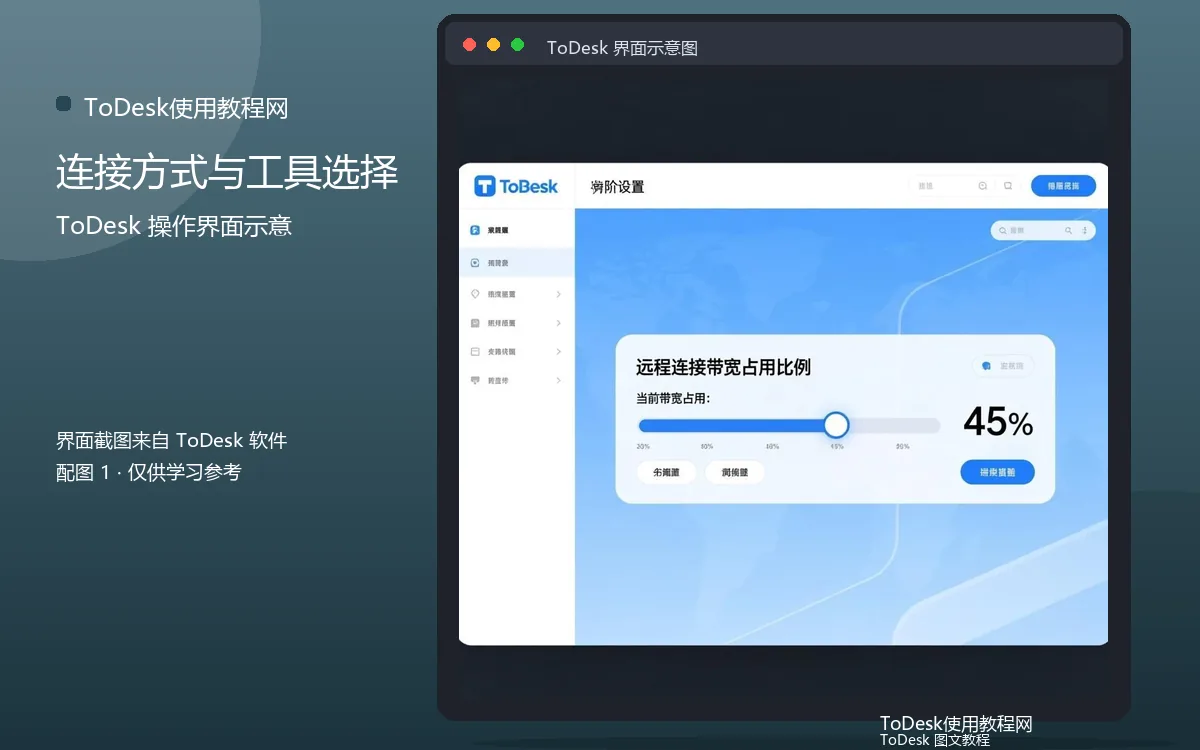
Task: Click the circular magnifier icon in the header search
Action: [x=983, y=186]
